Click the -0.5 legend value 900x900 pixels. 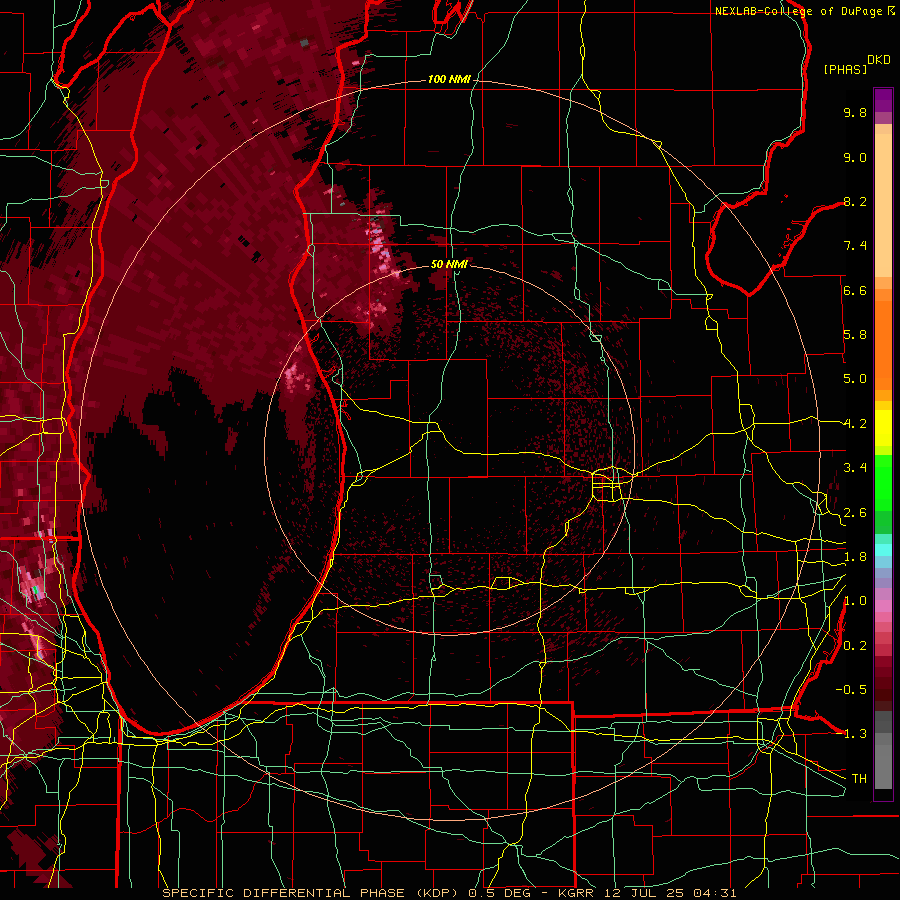(x=851, y=689)
